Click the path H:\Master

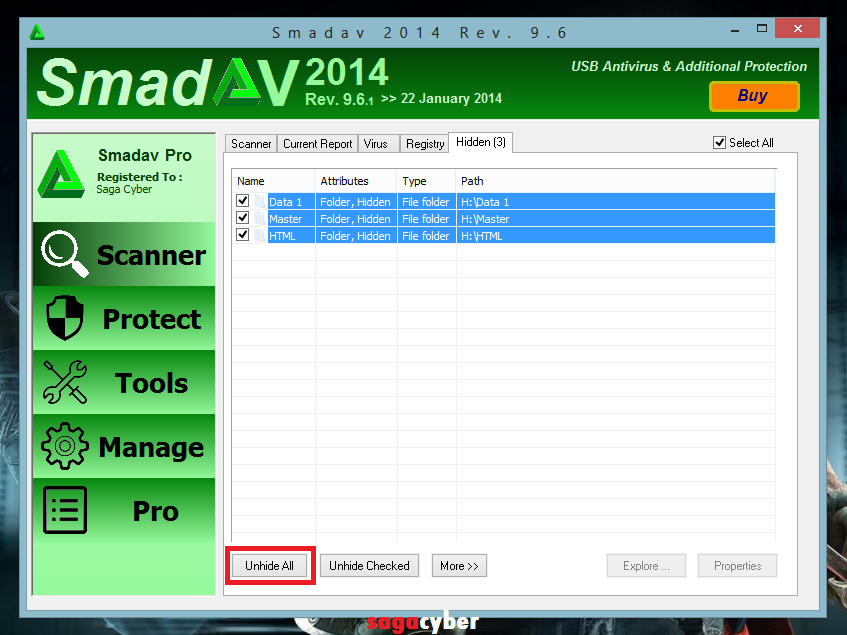485,219
